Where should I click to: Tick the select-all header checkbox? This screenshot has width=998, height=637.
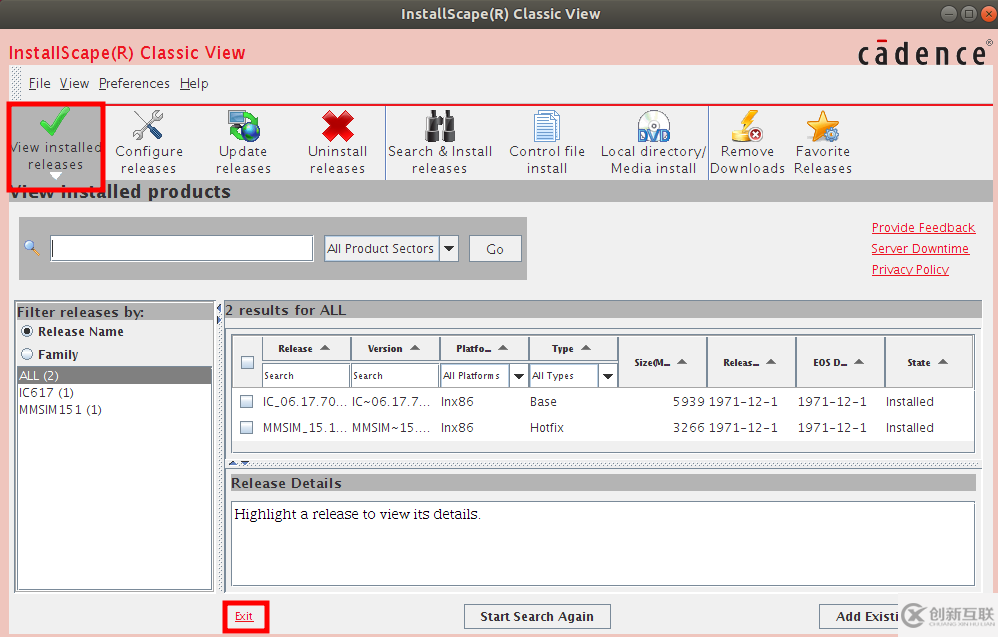(x=248, y=363)
